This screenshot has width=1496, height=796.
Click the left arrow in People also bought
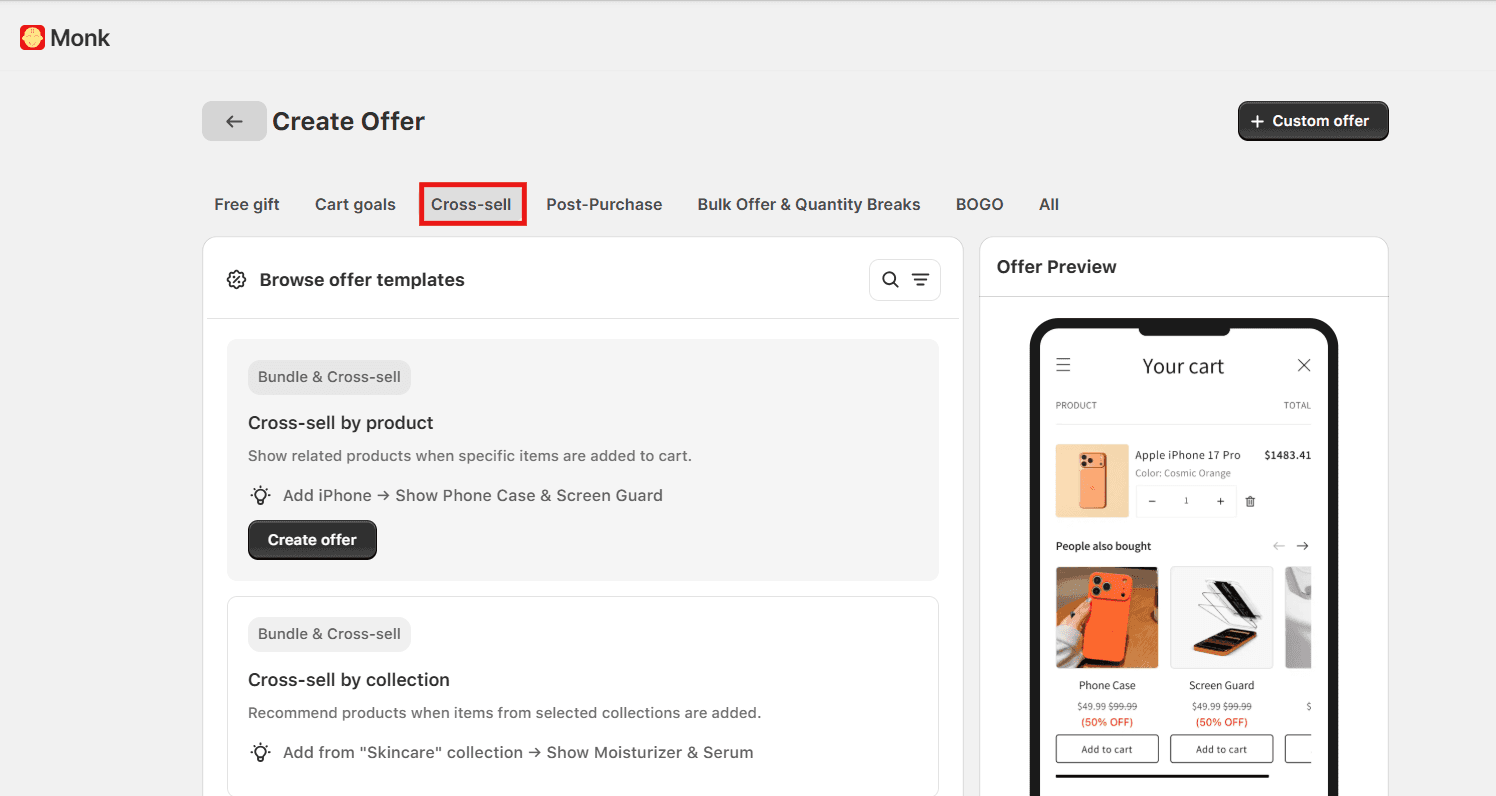point(1278,546)
